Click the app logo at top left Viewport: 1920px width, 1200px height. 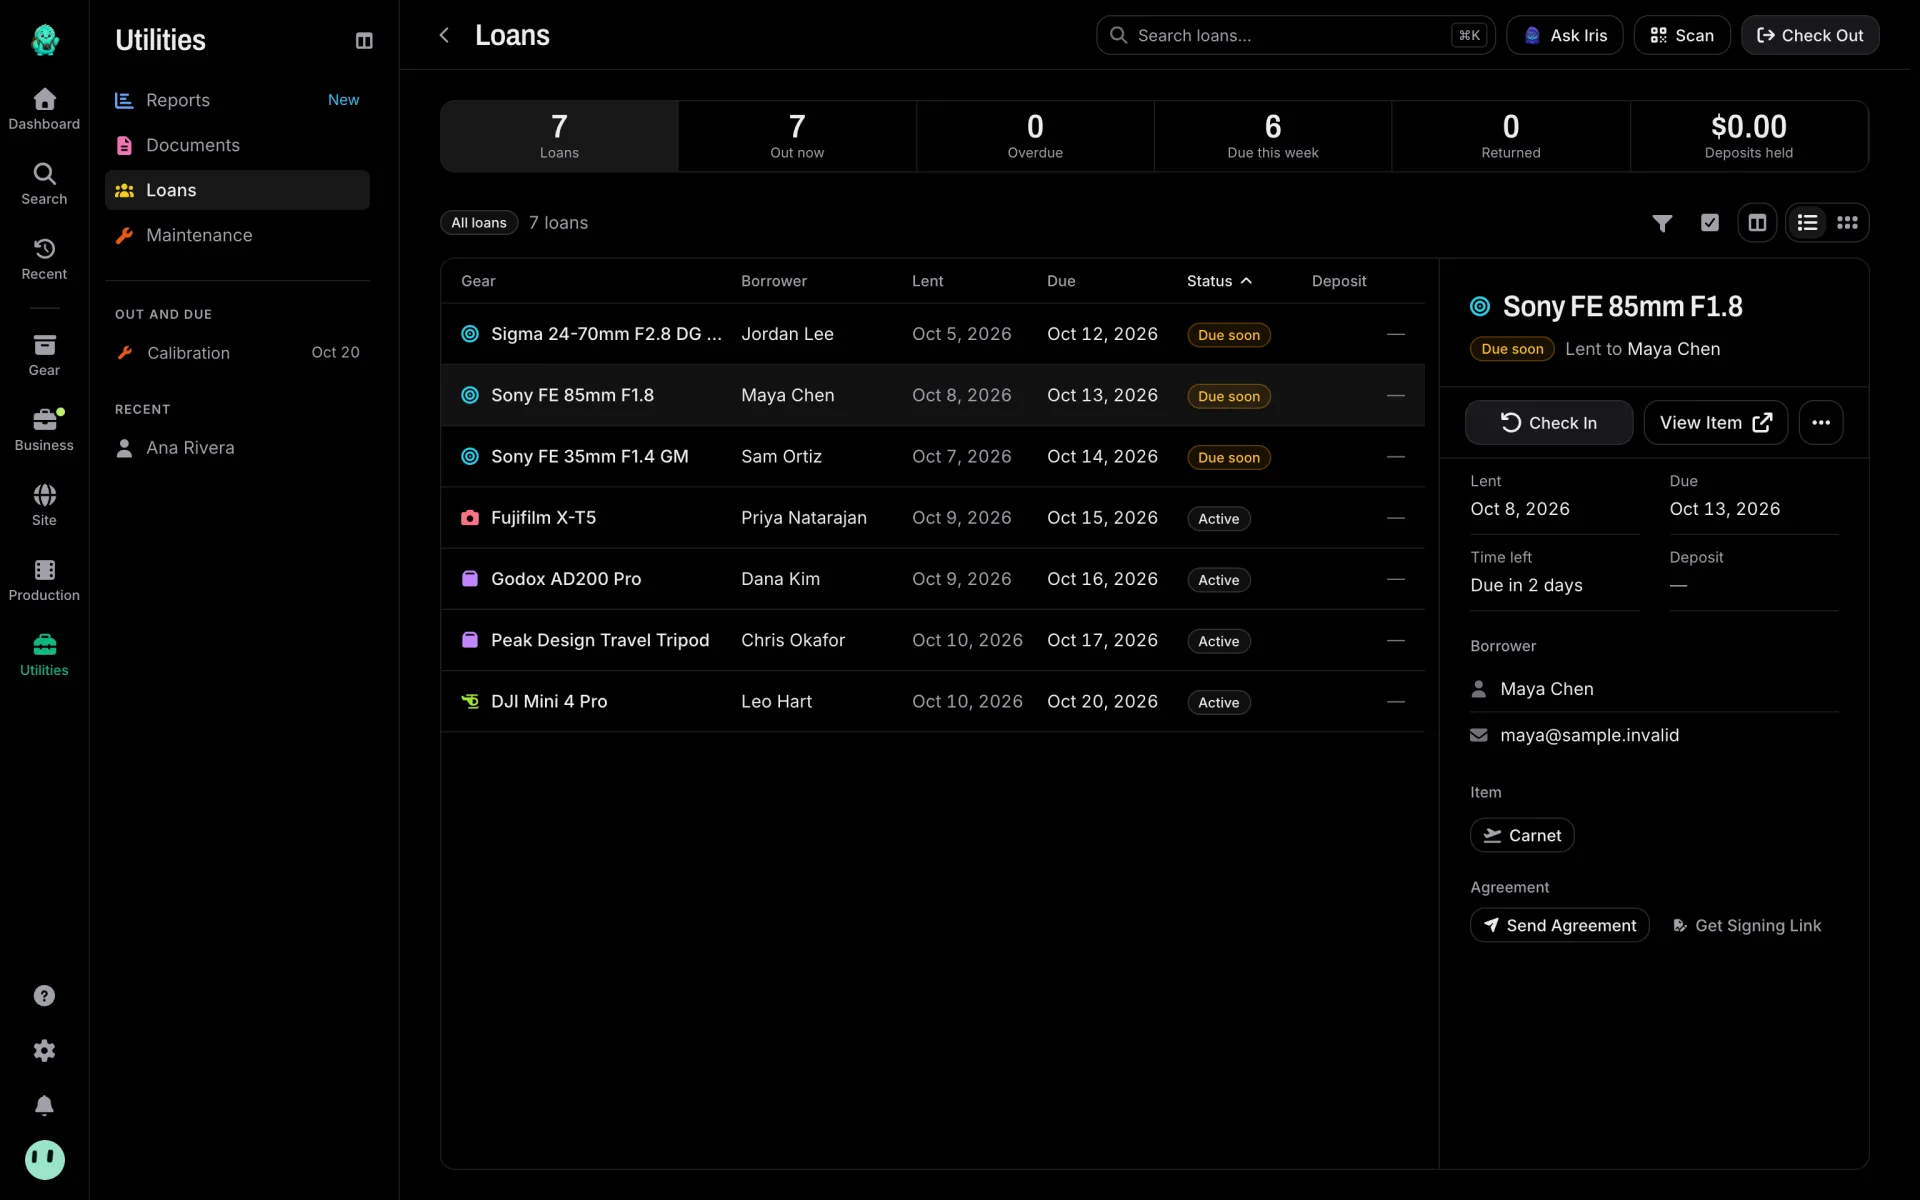(44, 40)
